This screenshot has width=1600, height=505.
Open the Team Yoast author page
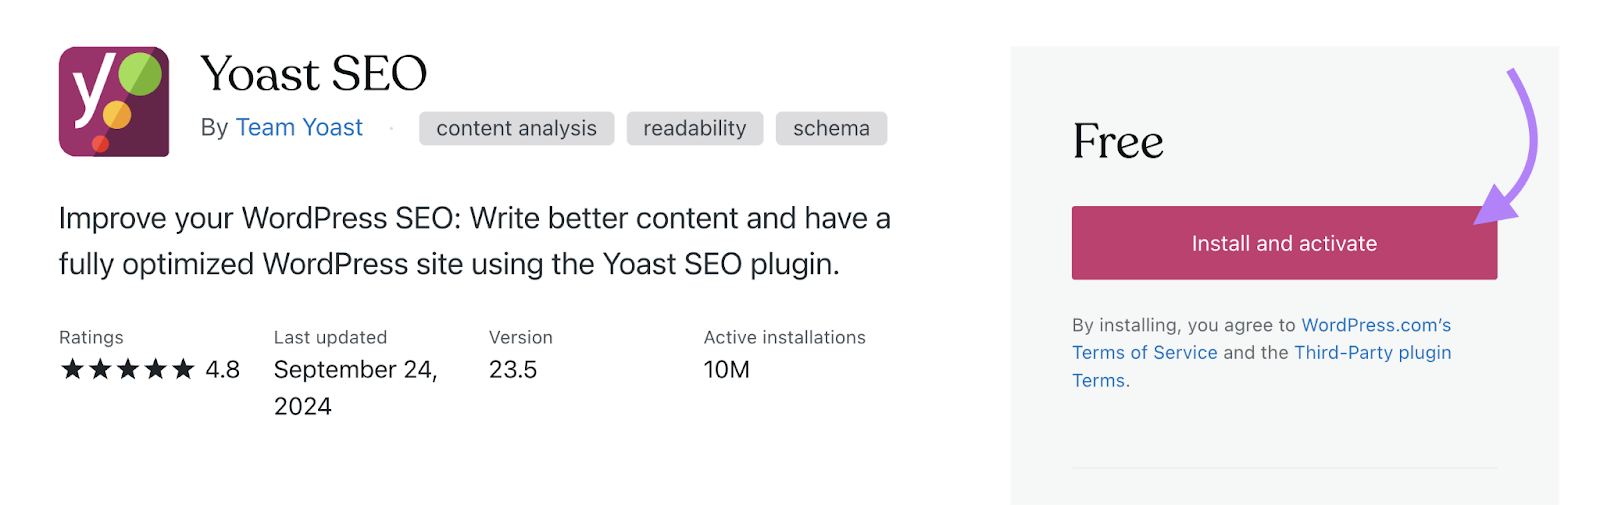click(x=299, y=128)
